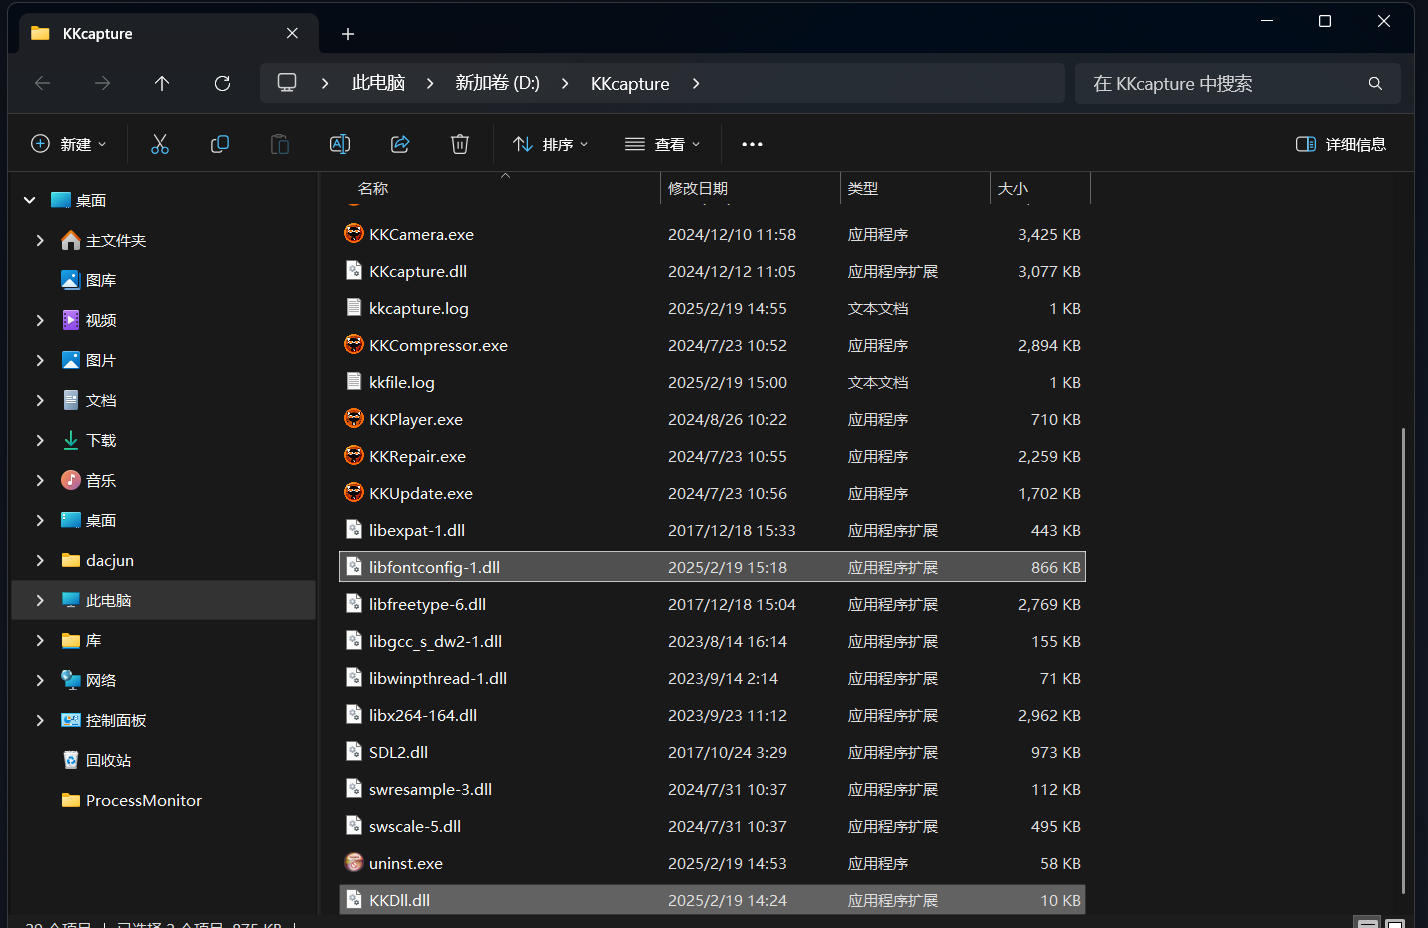The height and width of the screenshot is (928, 1428).
Task: Click the Copy icon in toolbar
Action: coord(220,144)
